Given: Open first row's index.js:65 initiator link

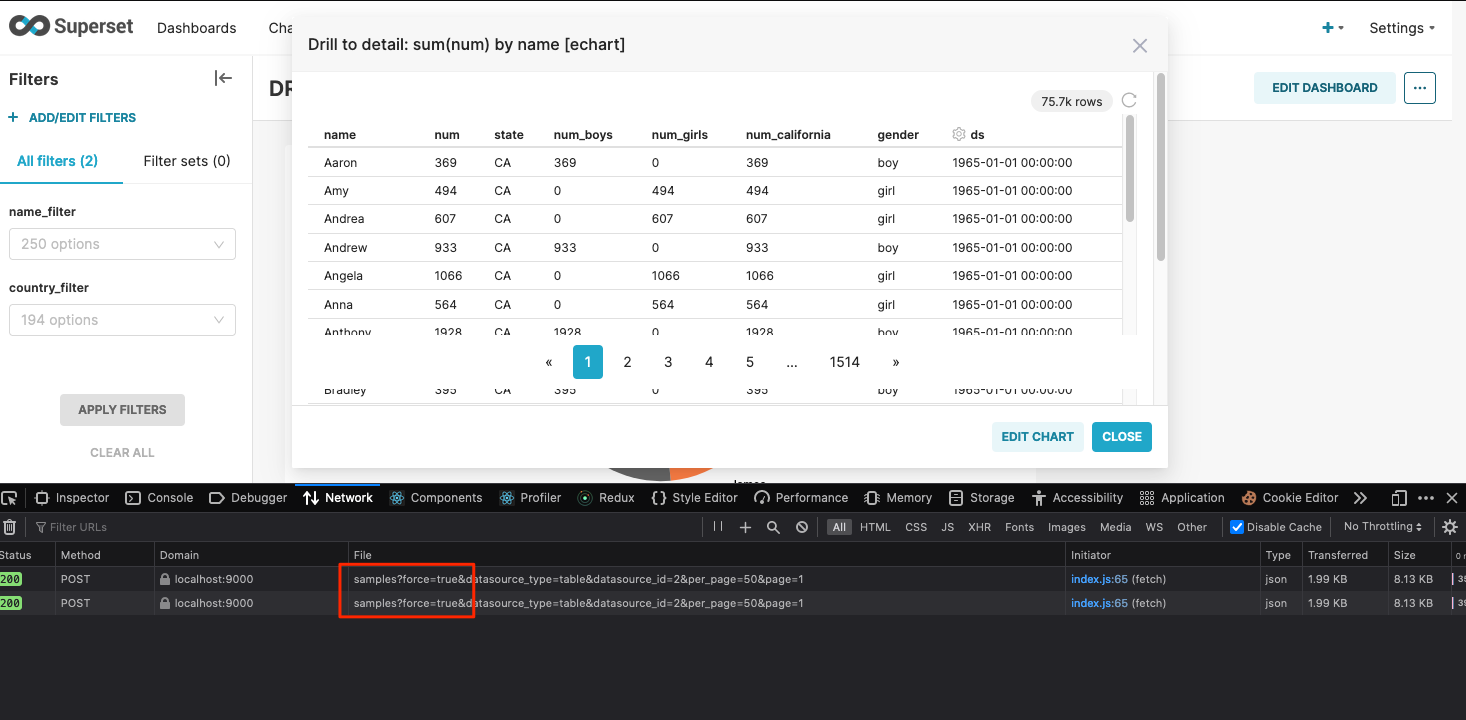Looking at the screenshot, I should point(1099,579).
